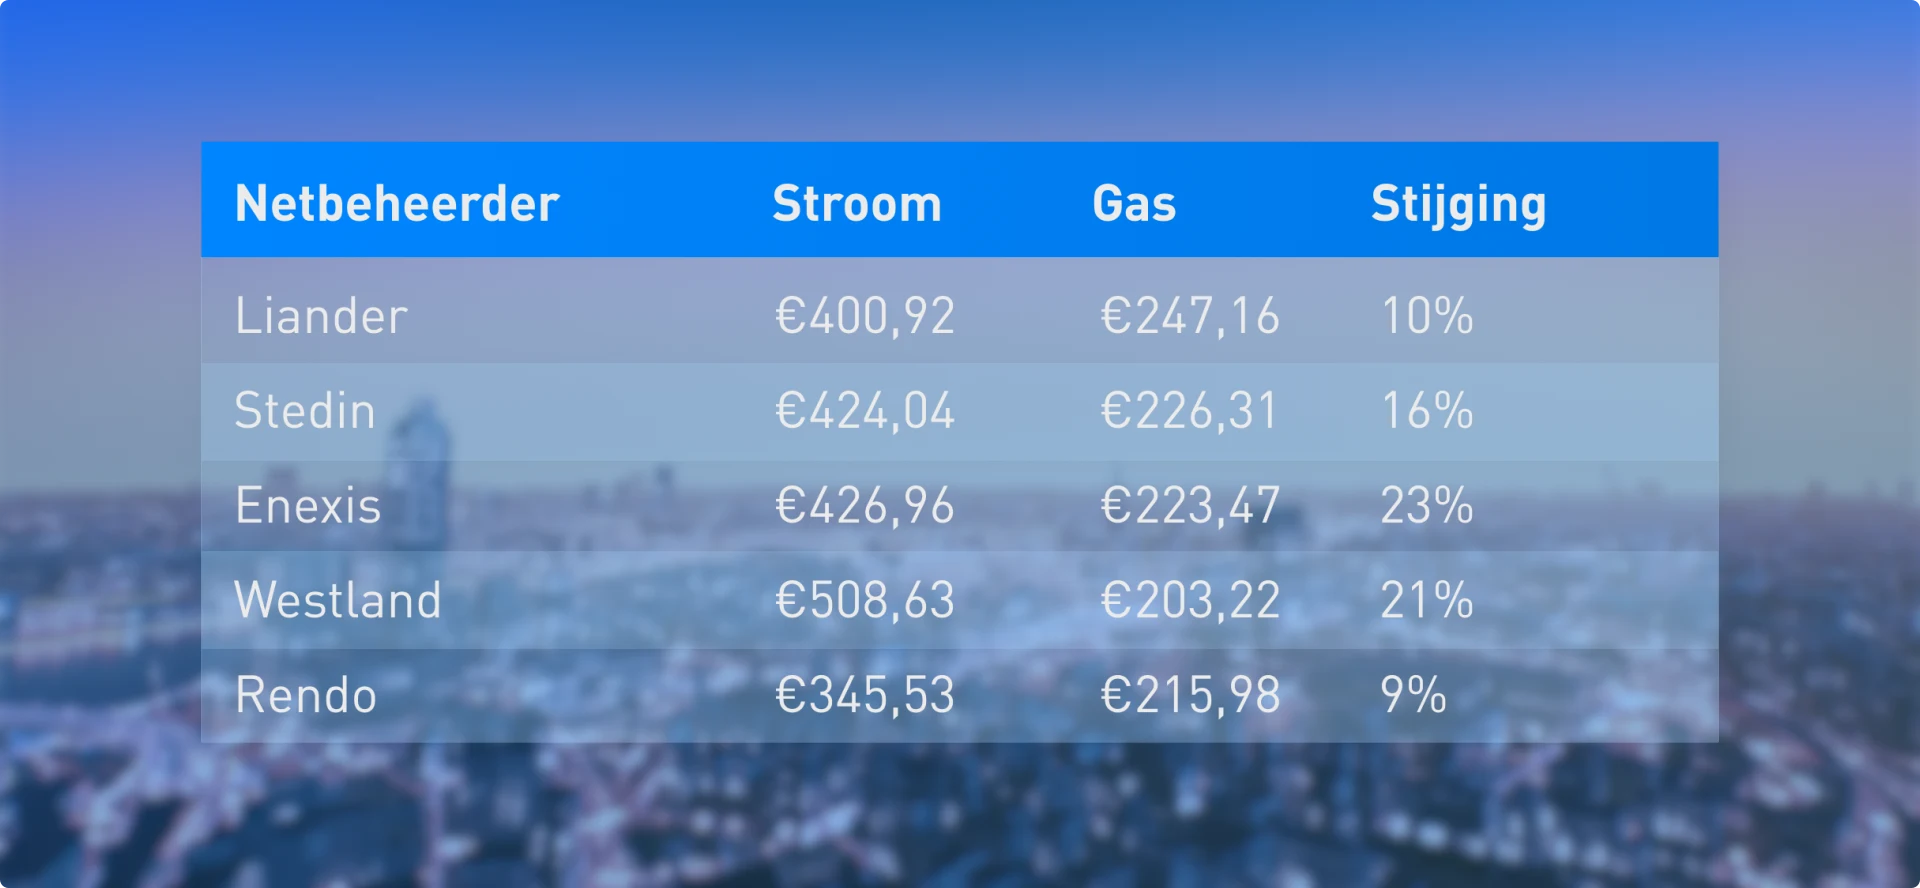Click the Stijging column header
The width and height of the screenshot is (1920, 888).
1458,205
